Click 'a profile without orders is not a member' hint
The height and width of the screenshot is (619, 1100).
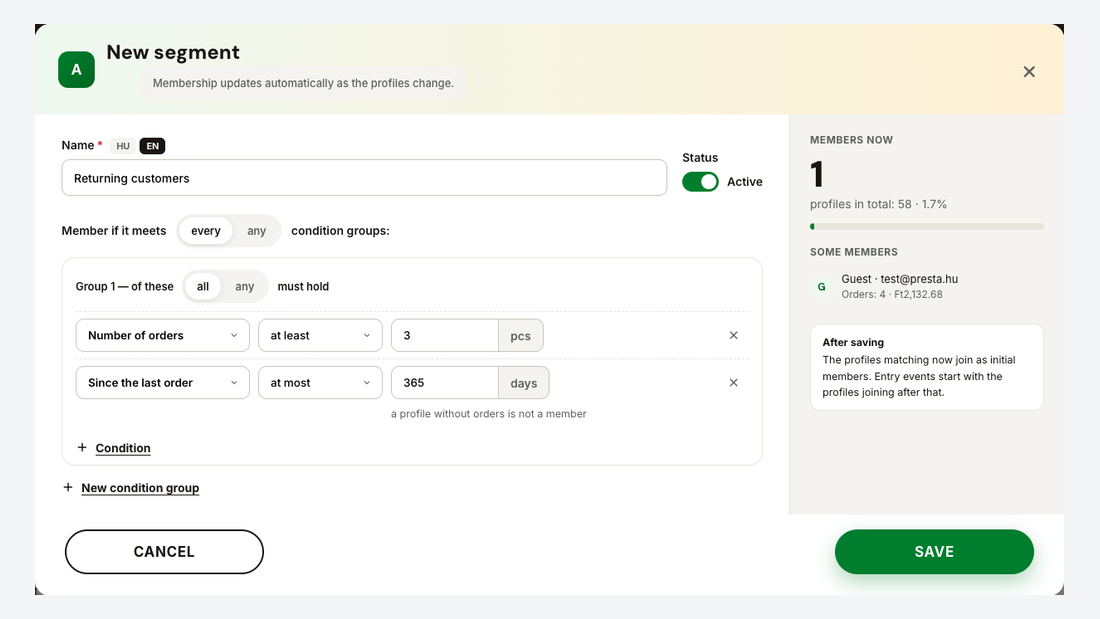tap(488, 414)
